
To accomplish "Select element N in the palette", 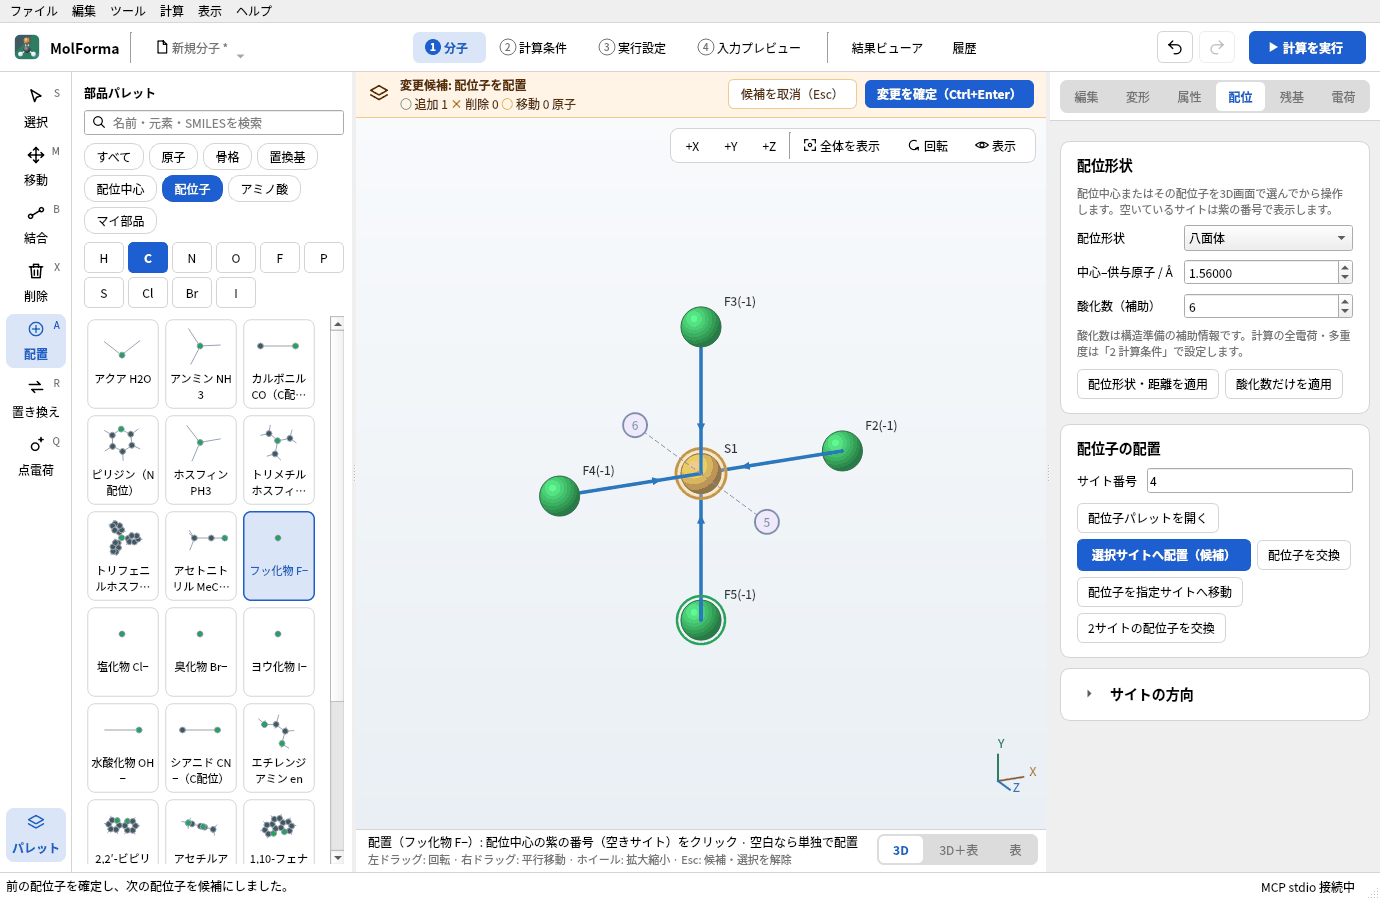I will [x=192, y=258].
